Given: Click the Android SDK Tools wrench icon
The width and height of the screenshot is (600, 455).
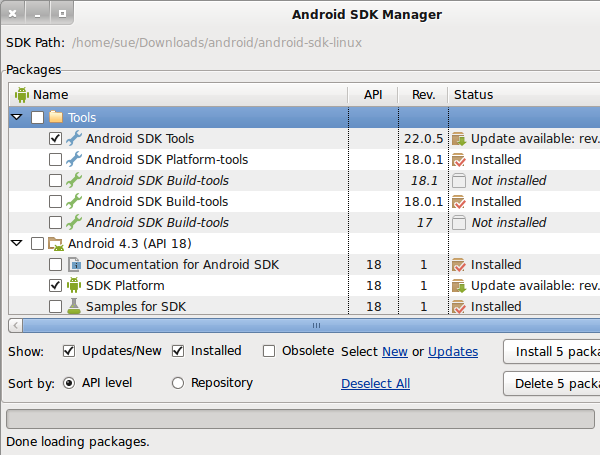Looking at the screenshot, I should (x=74, y=139).
